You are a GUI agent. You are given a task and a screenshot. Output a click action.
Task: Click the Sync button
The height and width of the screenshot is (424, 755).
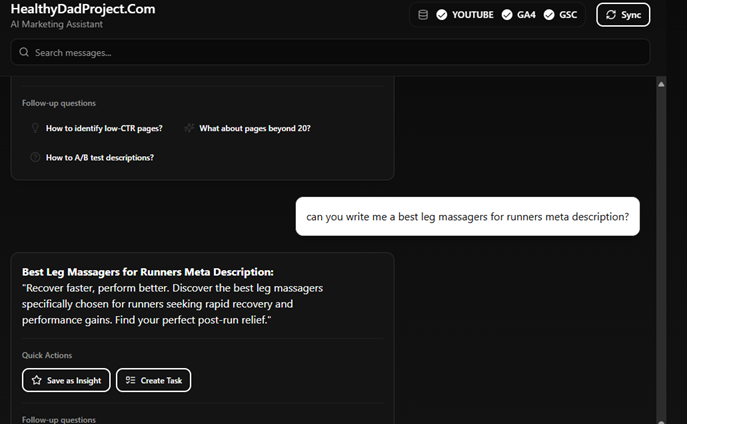point(623,15)
